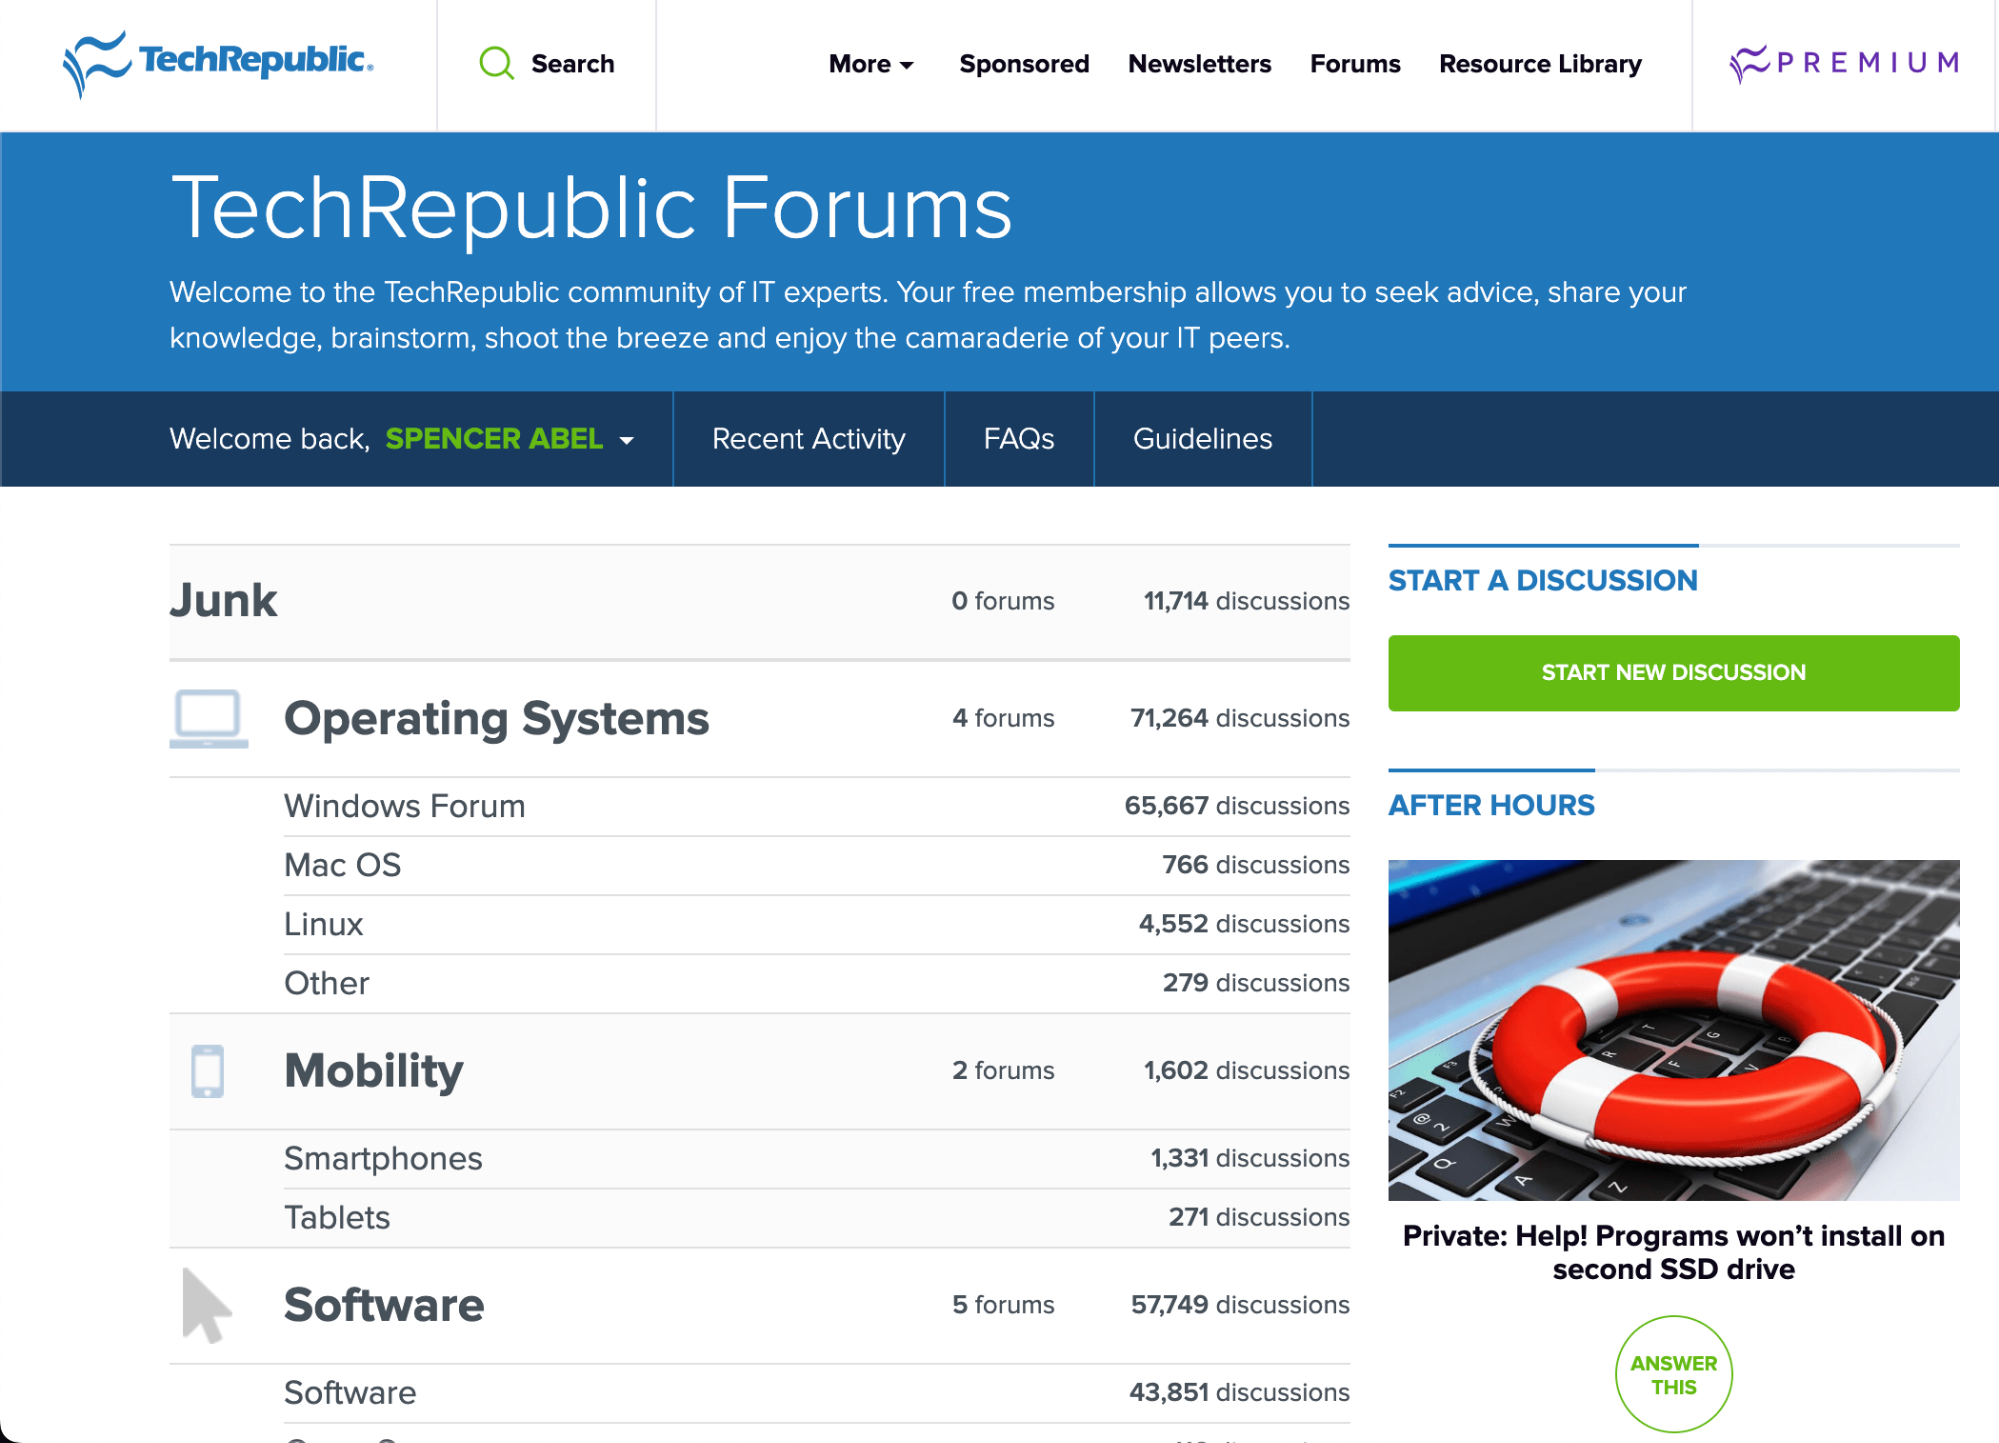Image resolution: width=1999 pixels, height=1443 pixels.
Task: Click the TechRepublic Forums page title
Action: pos(592,208)
